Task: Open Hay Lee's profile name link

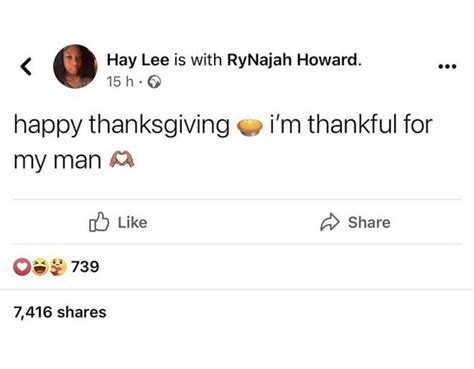Action: point(138,60)
